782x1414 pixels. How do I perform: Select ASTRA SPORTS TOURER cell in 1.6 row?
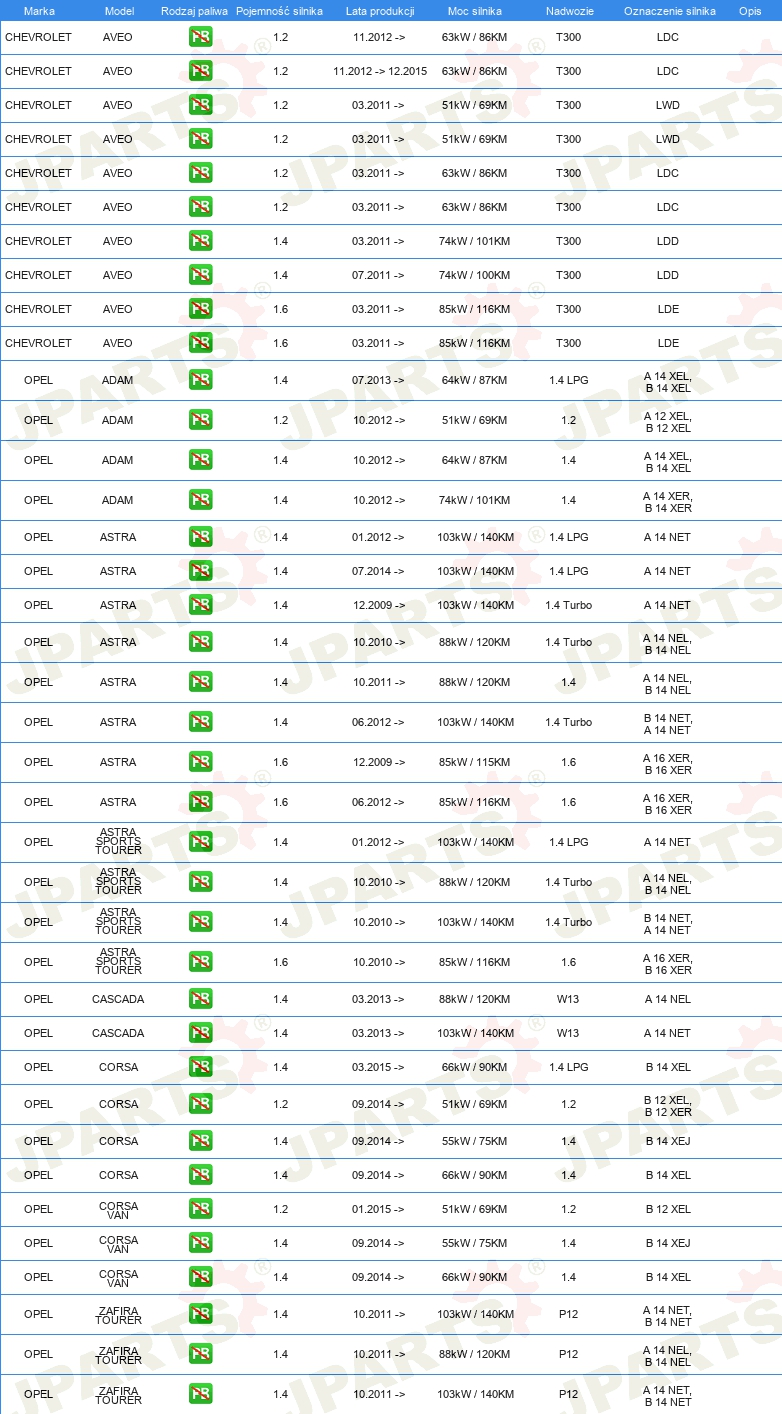tap(118, 962)
